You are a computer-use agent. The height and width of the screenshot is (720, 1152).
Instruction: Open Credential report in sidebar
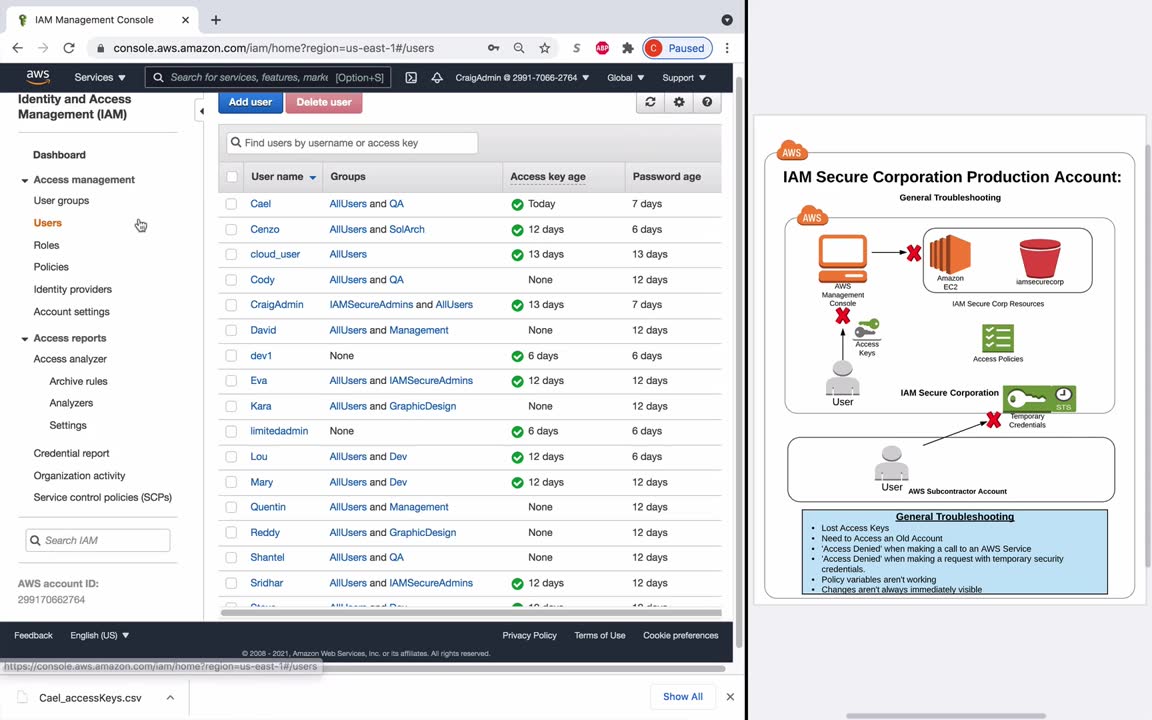pos(71,453)
